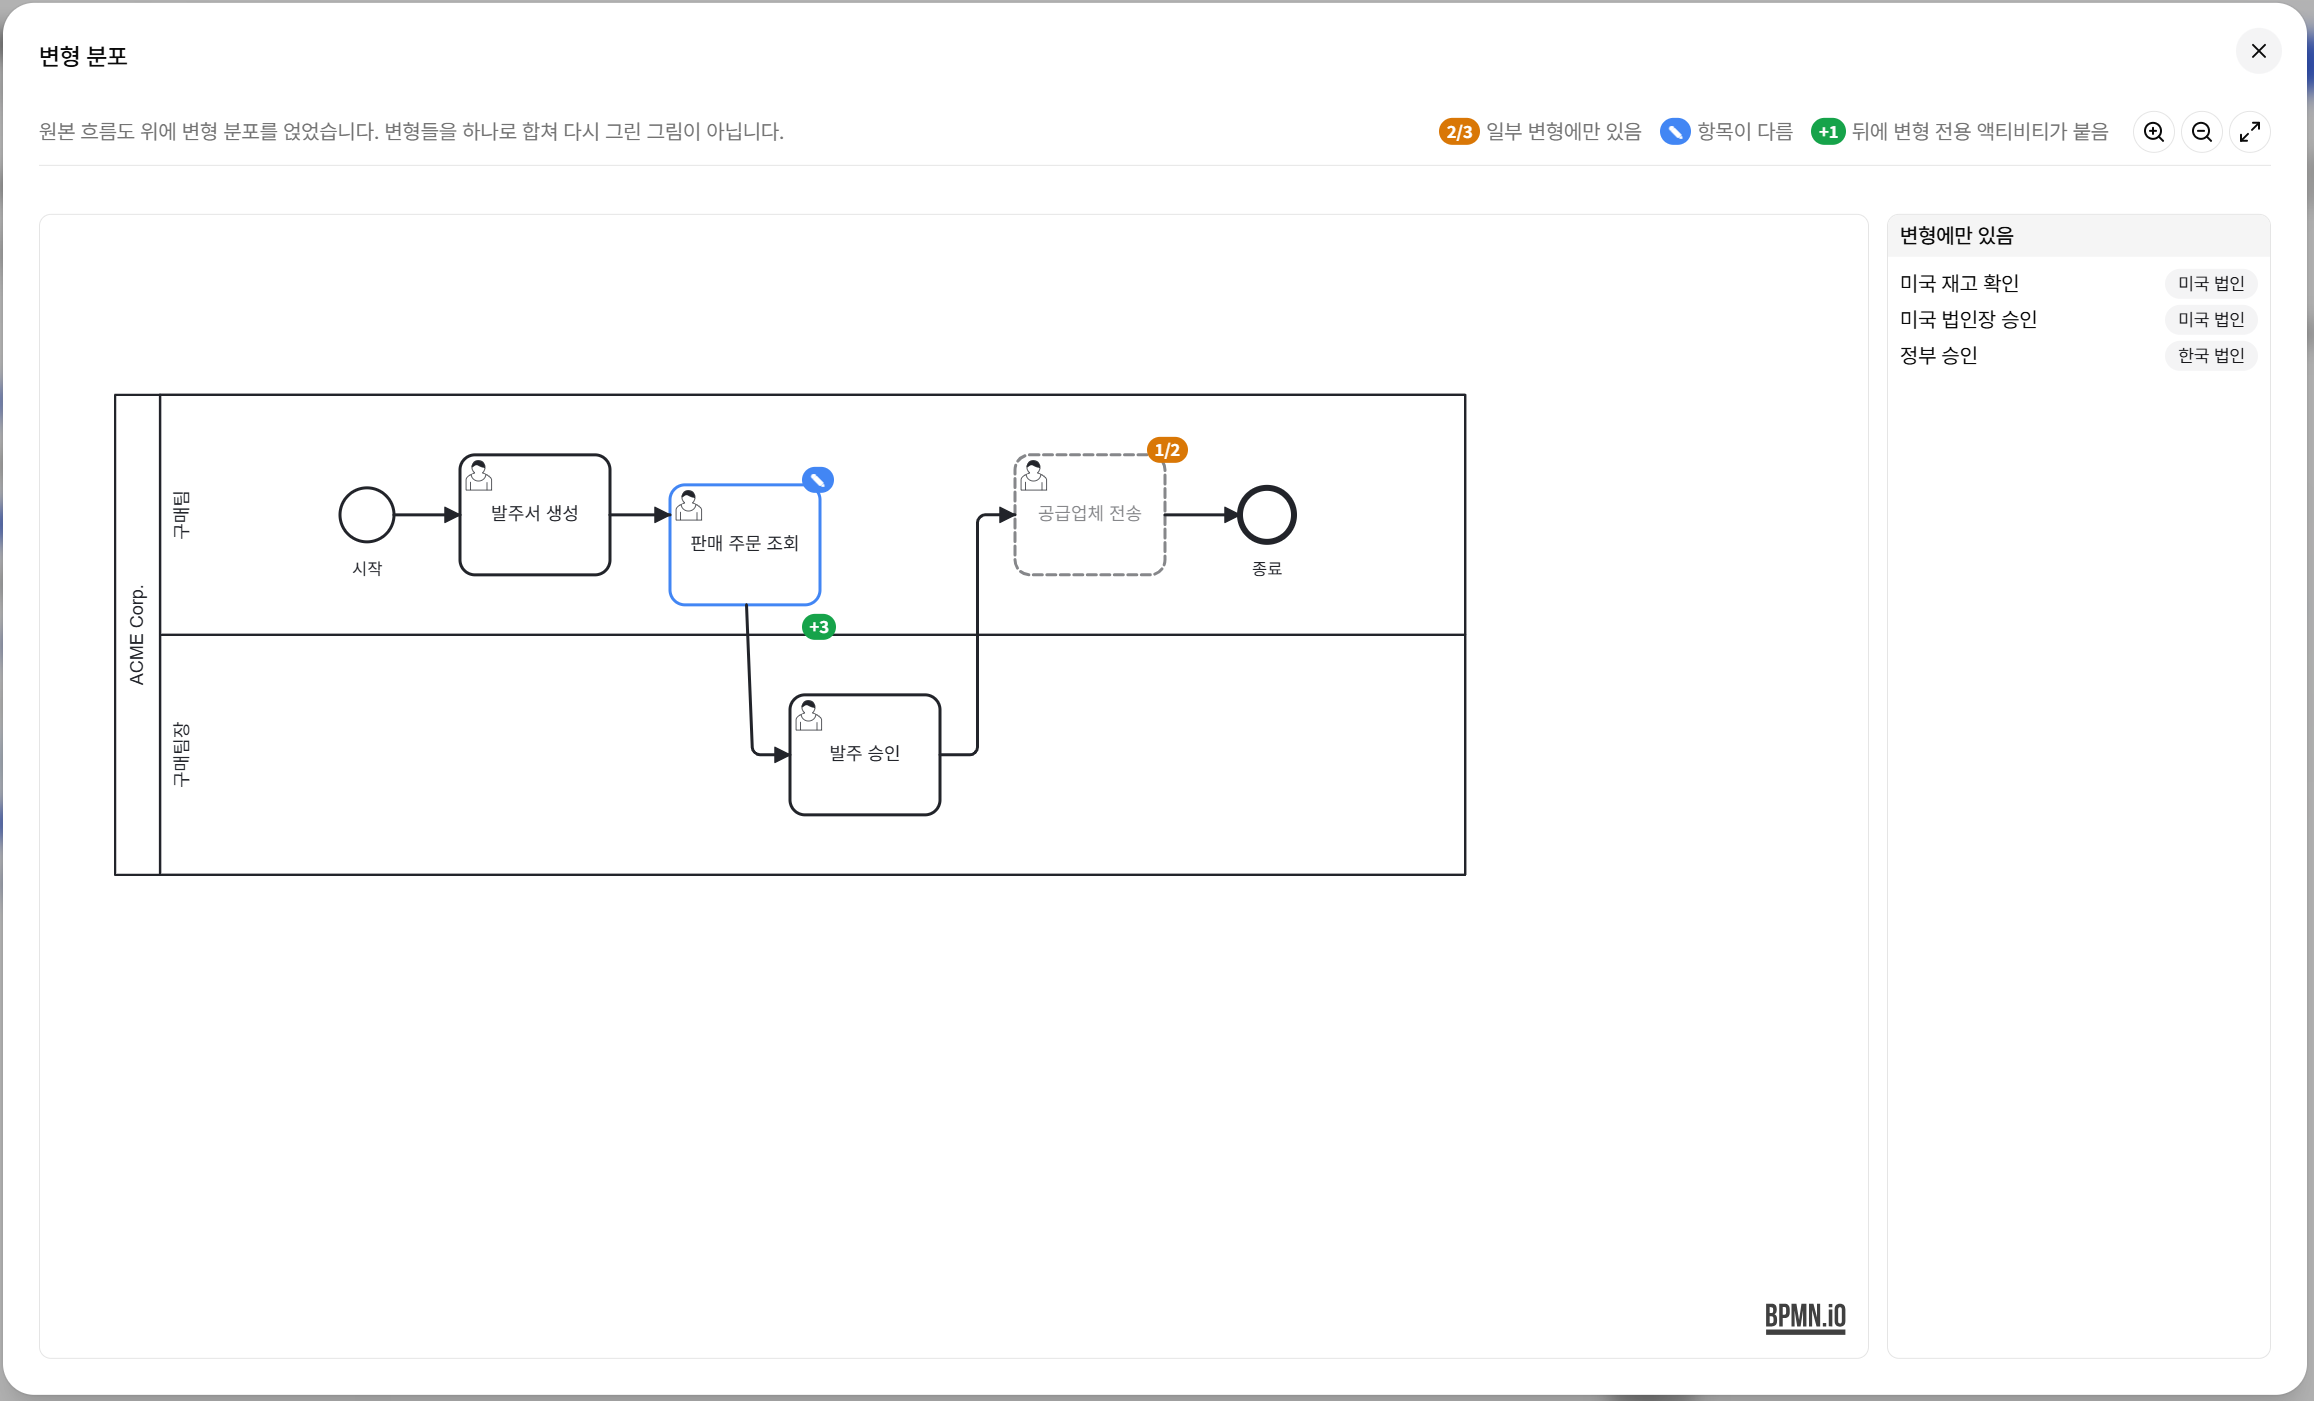
Task: Close the 변형 분포 dialog
Action: 2258,51
